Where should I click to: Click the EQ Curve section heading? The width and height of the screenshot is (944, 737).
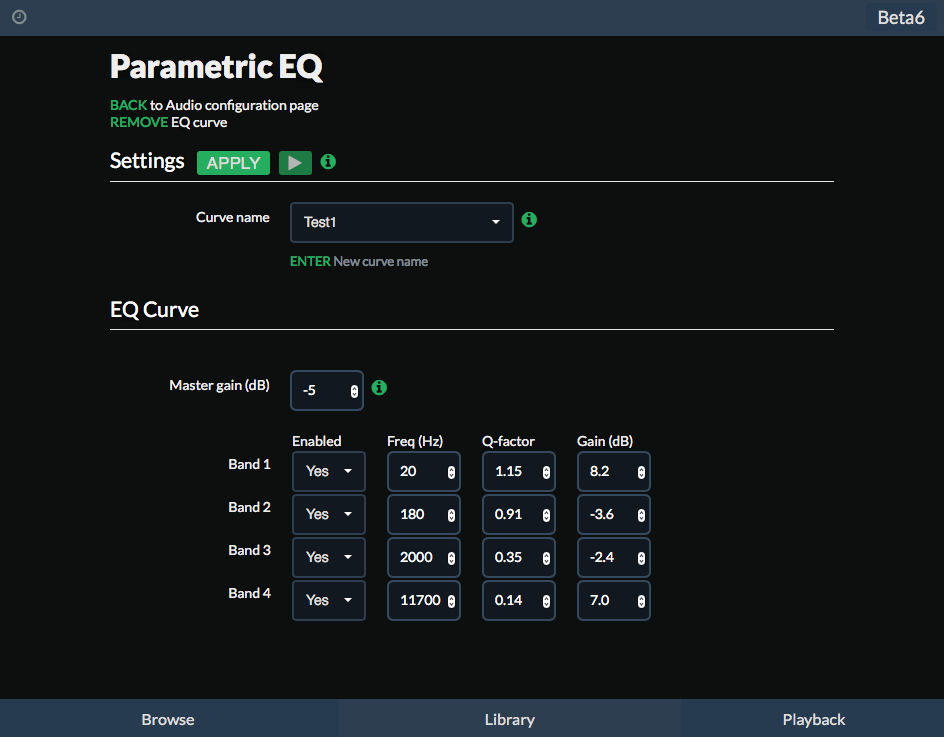pos(154,309)
